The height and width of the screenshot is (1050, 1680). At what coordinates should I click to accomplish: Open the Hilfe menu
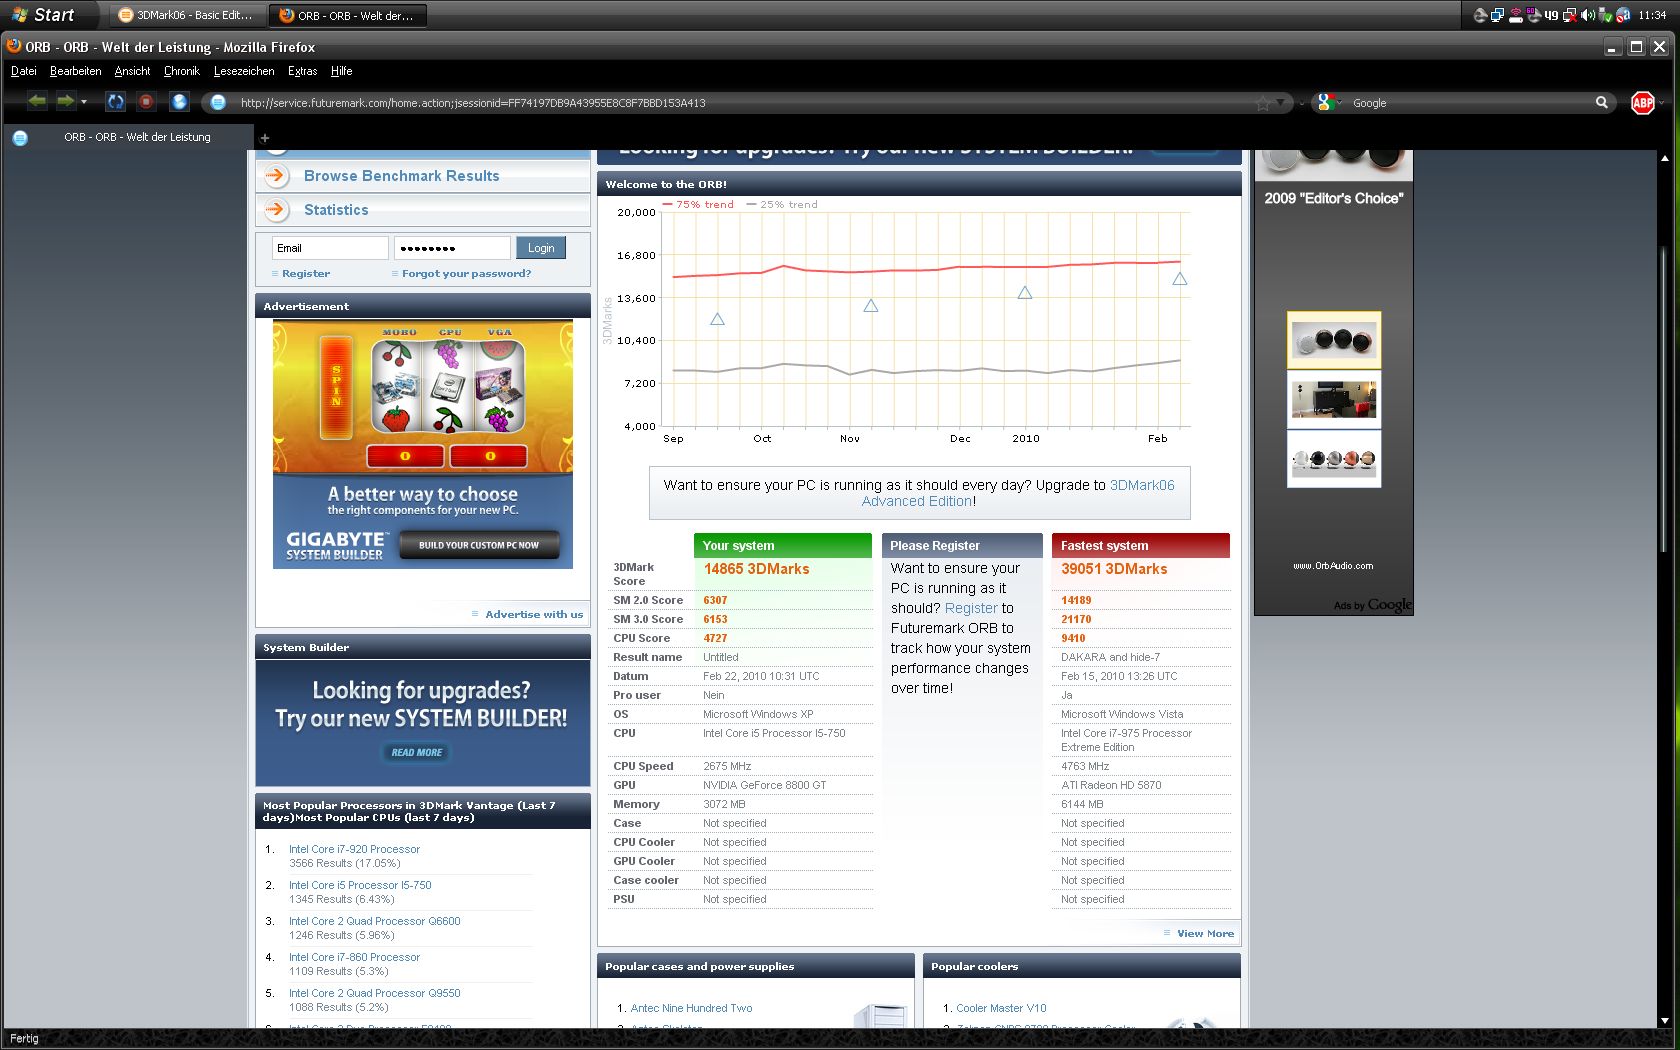(342, 71)
